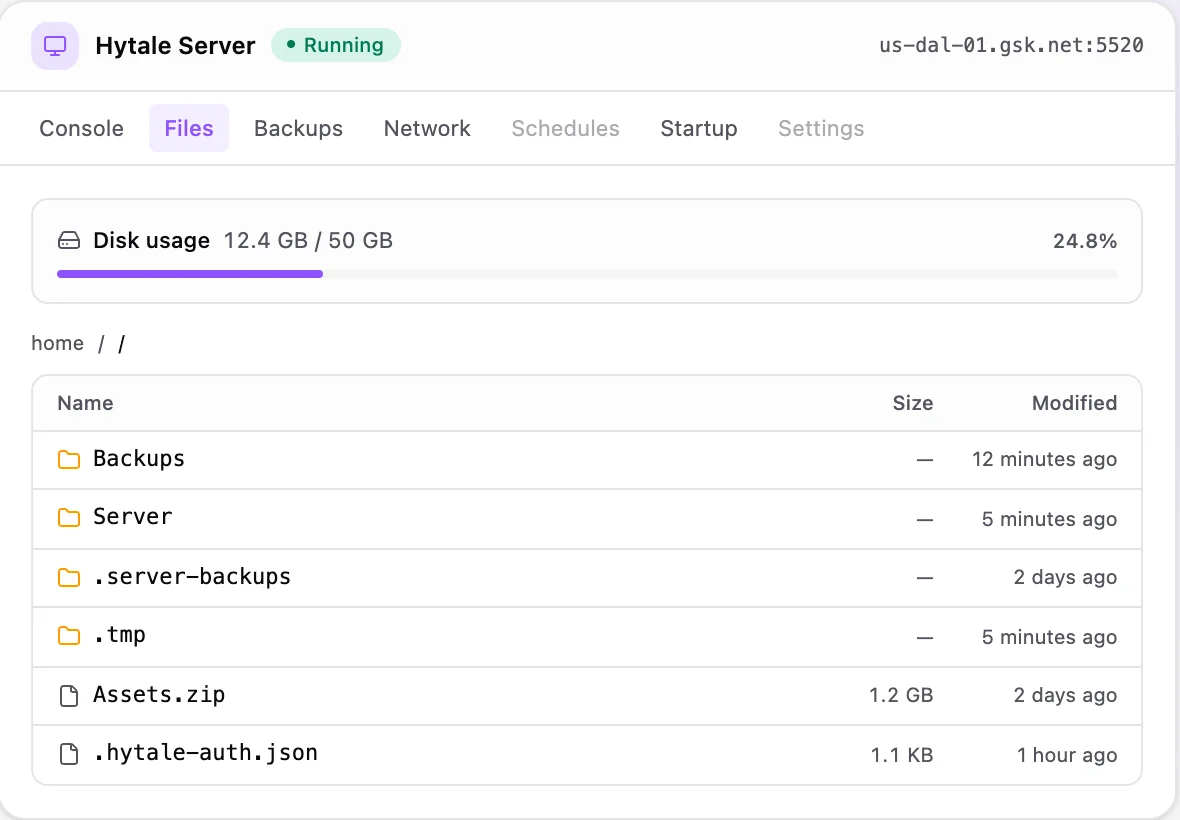Image resolution: width=1180 pixels, height=820 pixels.
Task: Open the Schedules tab
Action: point(565,129)
